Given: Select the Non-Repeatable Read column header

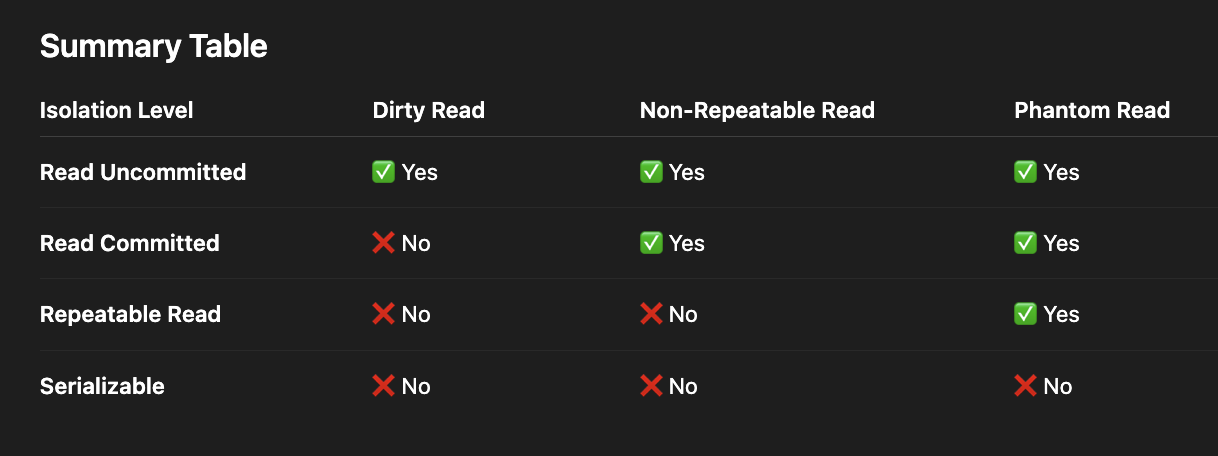Looking at the screenshot, I should point(757,110).
